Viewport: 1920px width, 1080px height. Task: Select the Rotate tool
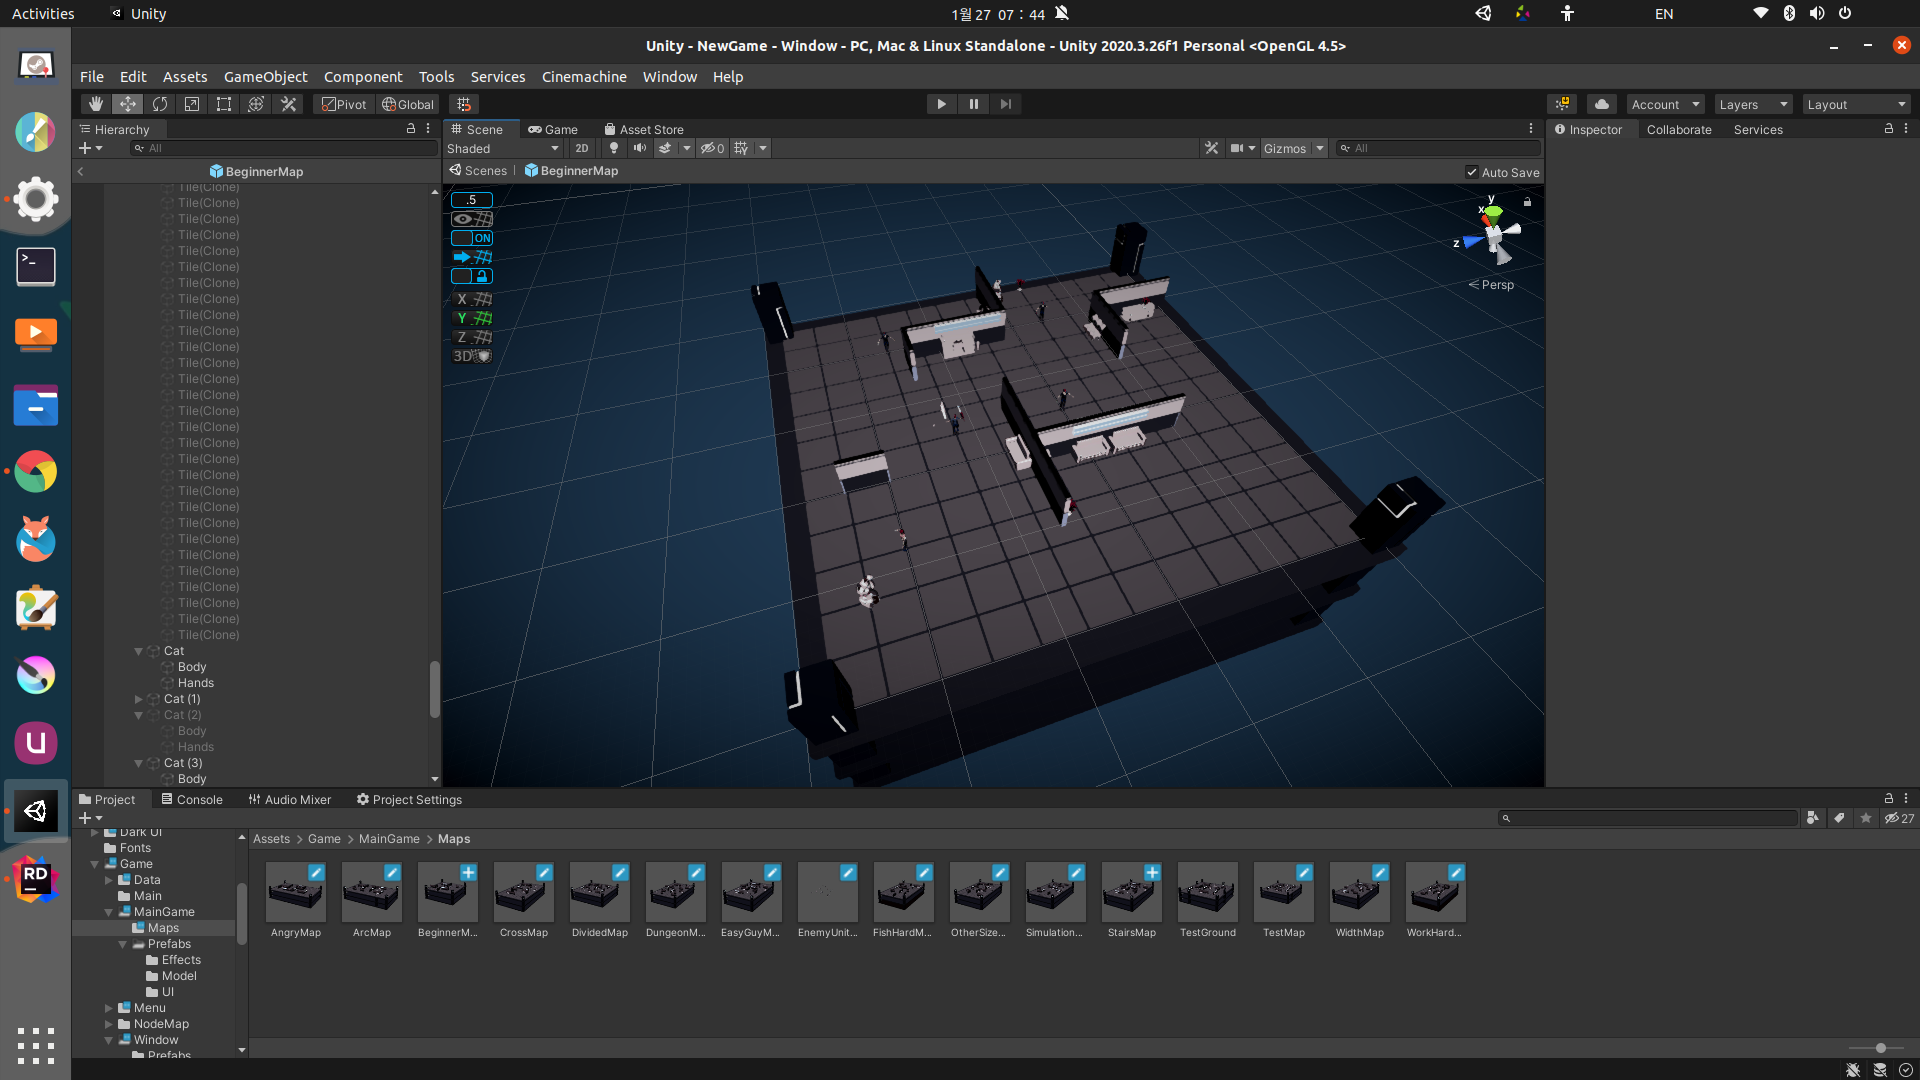(x=160, y=104)
